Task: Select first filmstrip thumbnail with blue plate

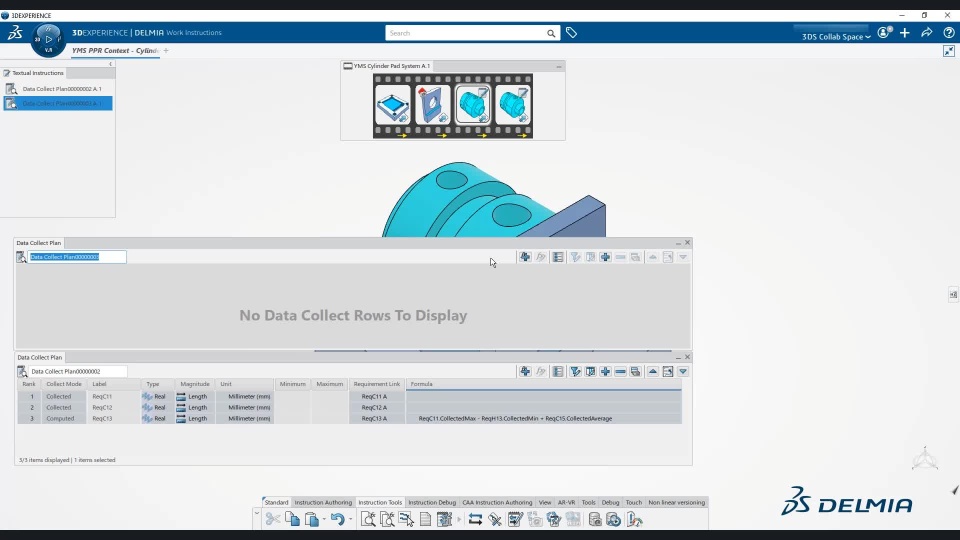Action: (x=392, y=105)
